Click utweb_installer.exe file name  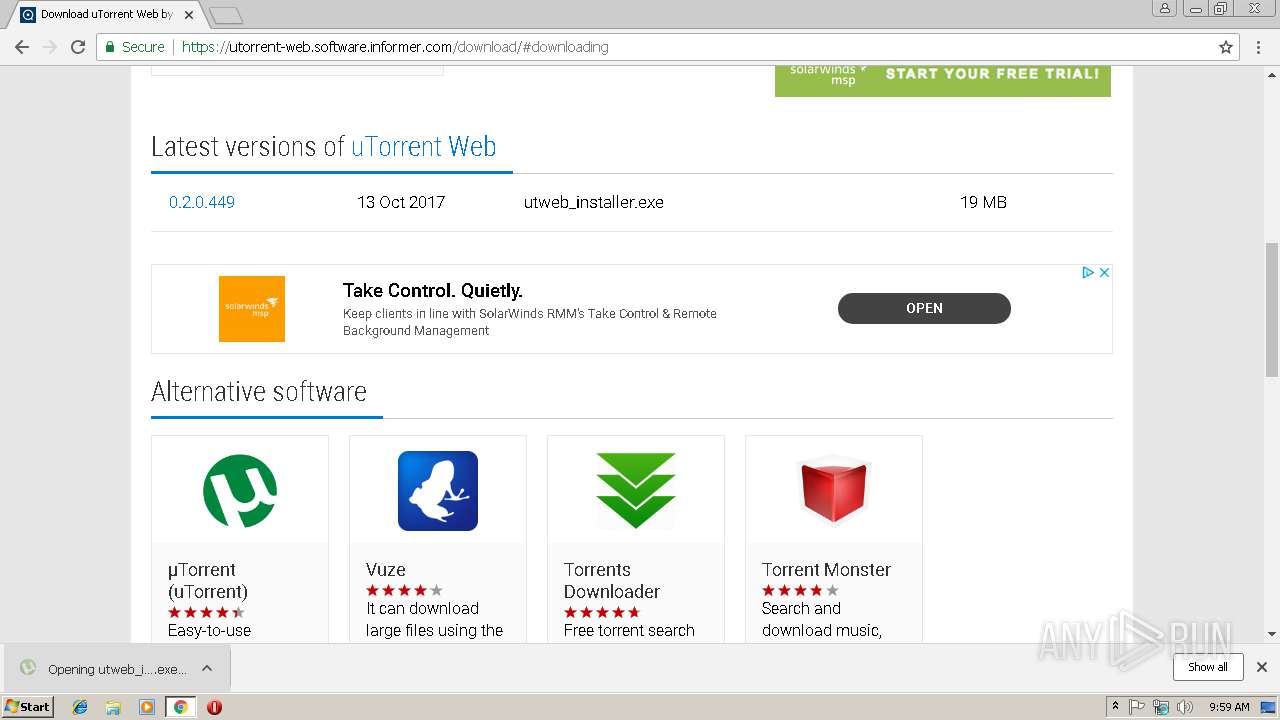click(594, 202)
